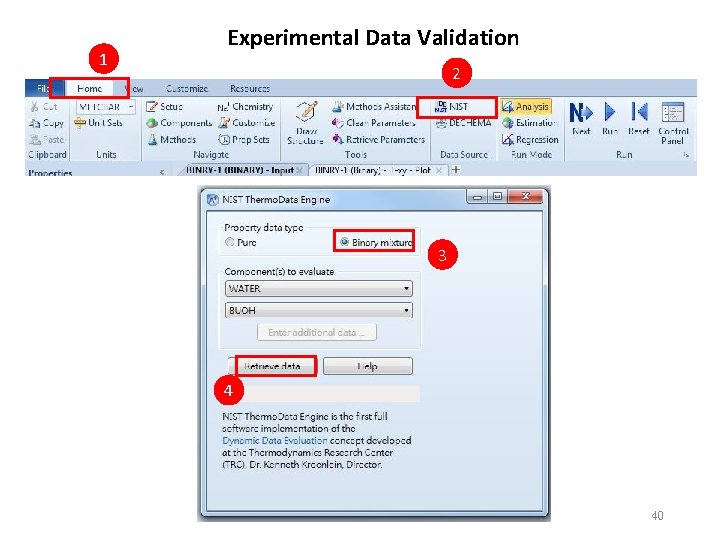Click the NIST ThermoData Engine title icon

[x=212, y=200]
